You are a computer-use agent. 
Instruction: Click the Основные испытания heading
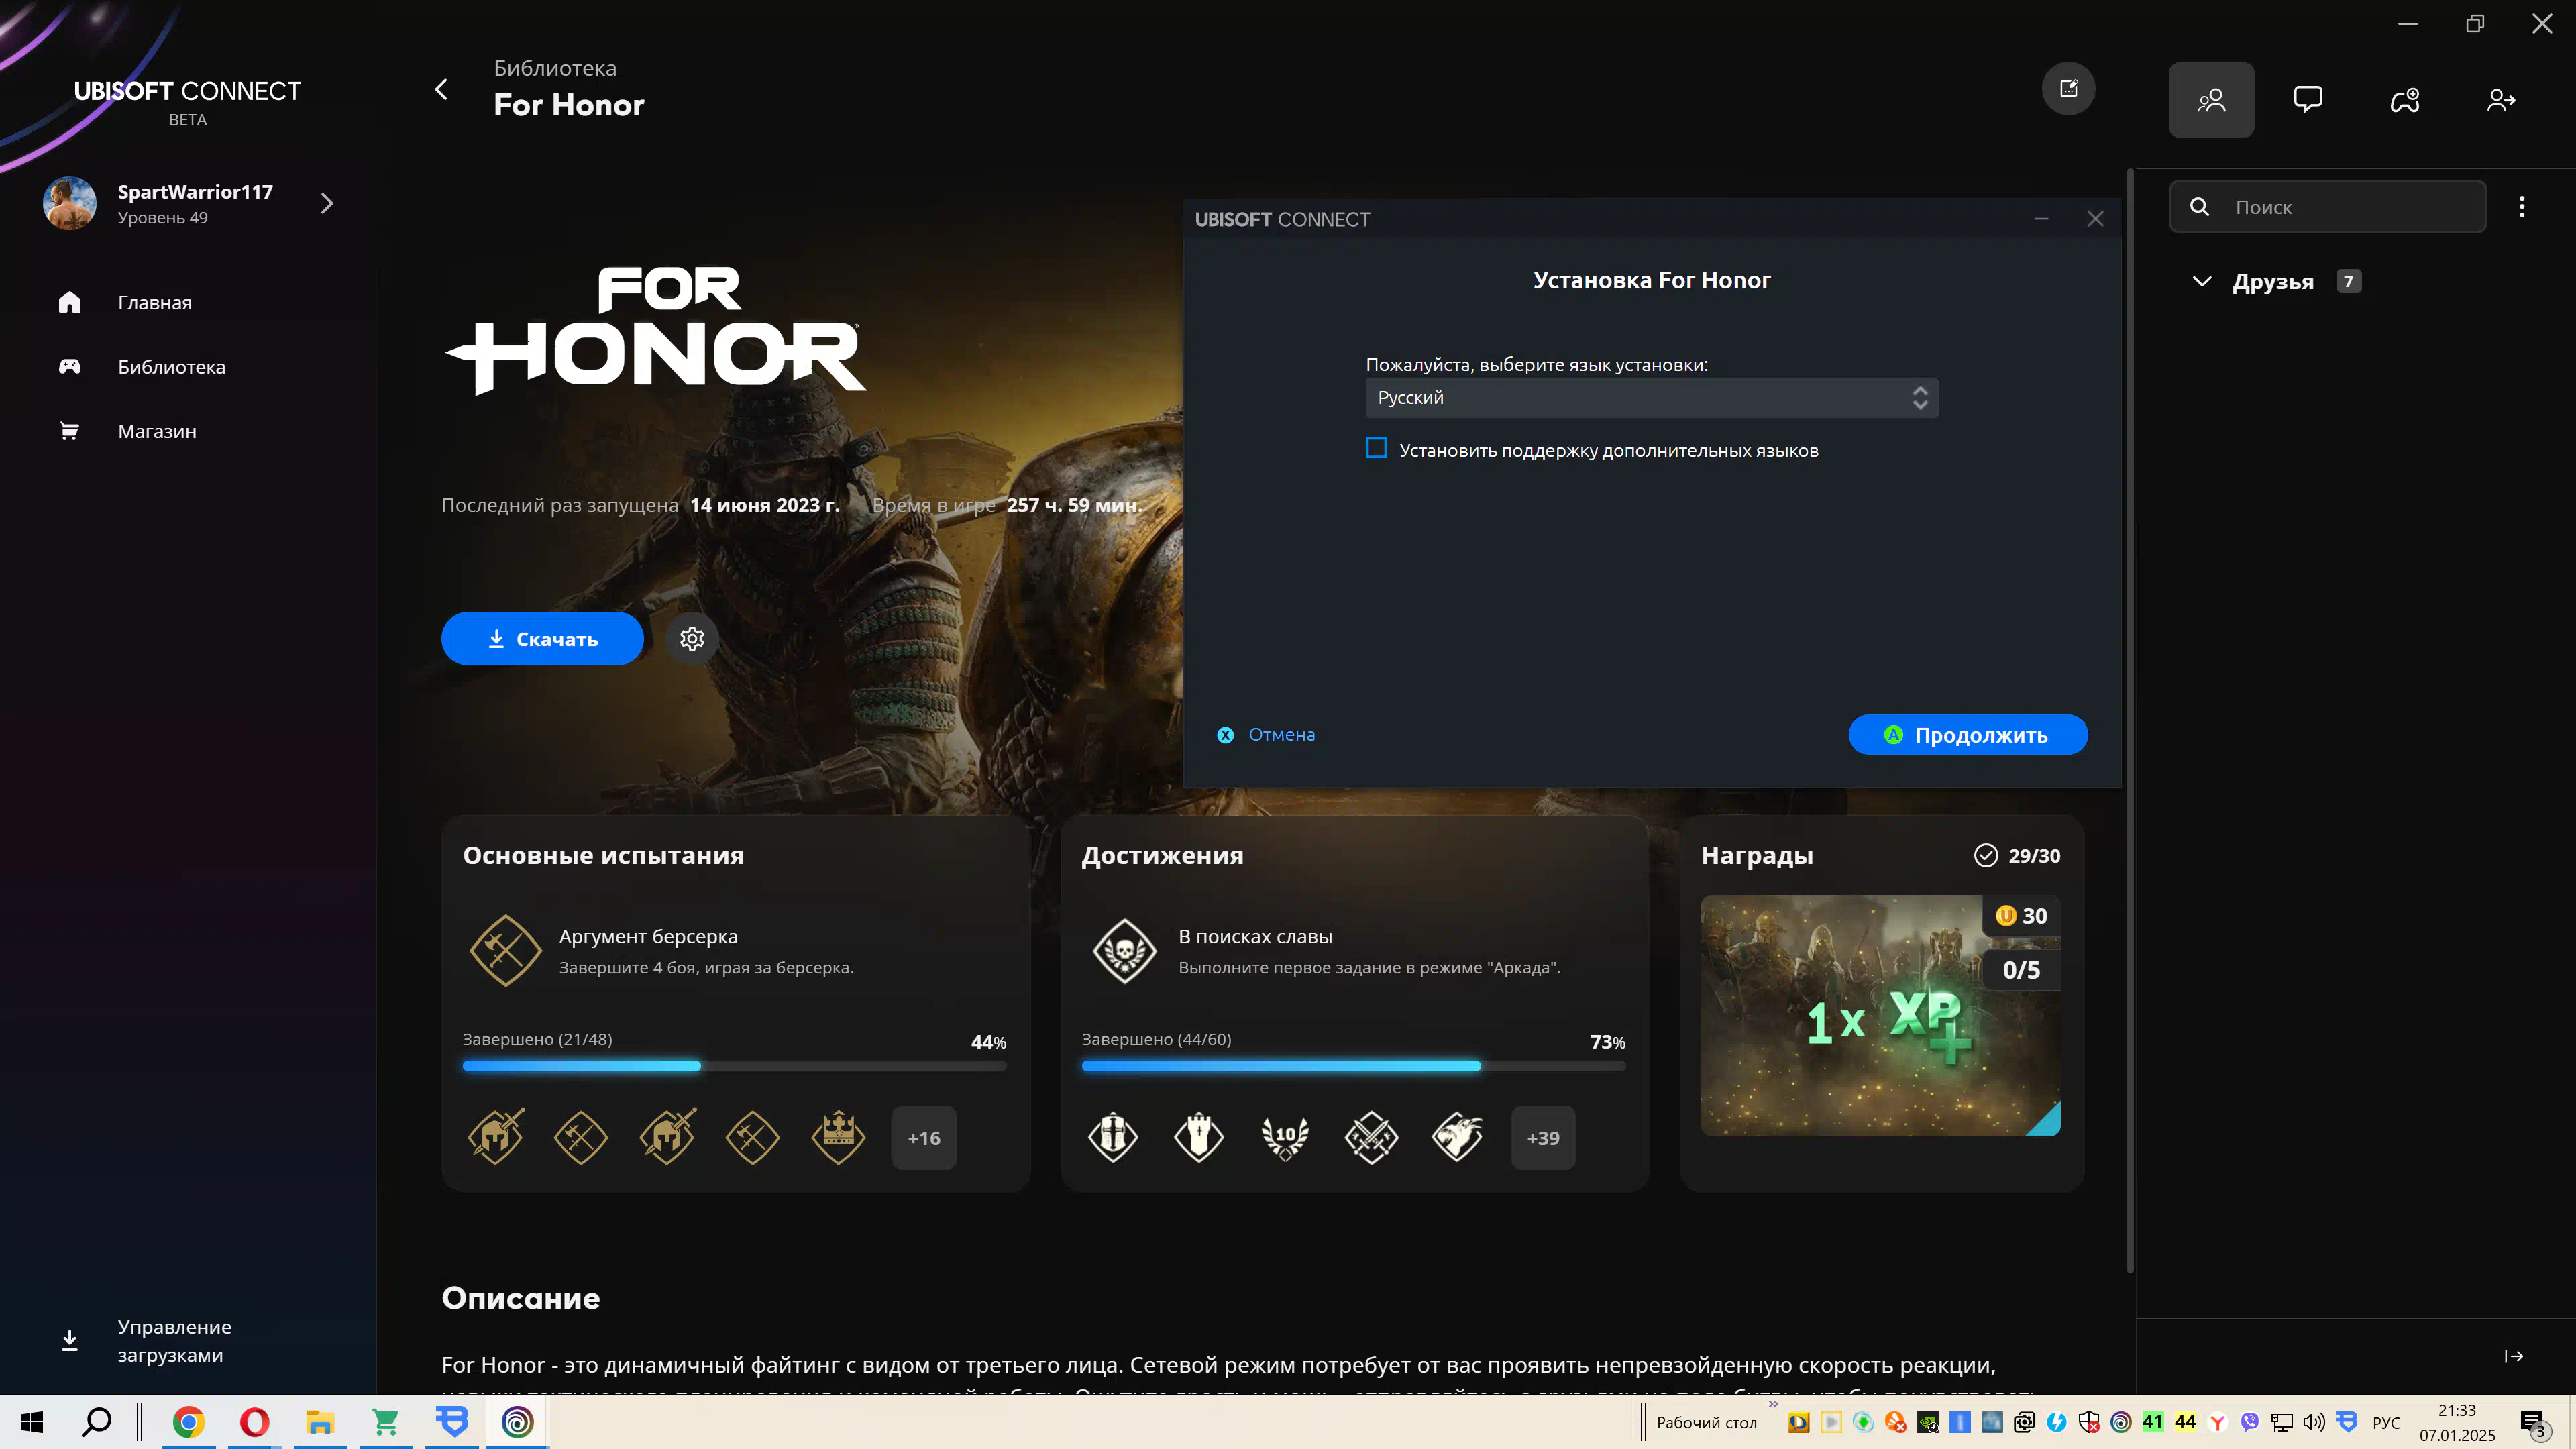603,855
